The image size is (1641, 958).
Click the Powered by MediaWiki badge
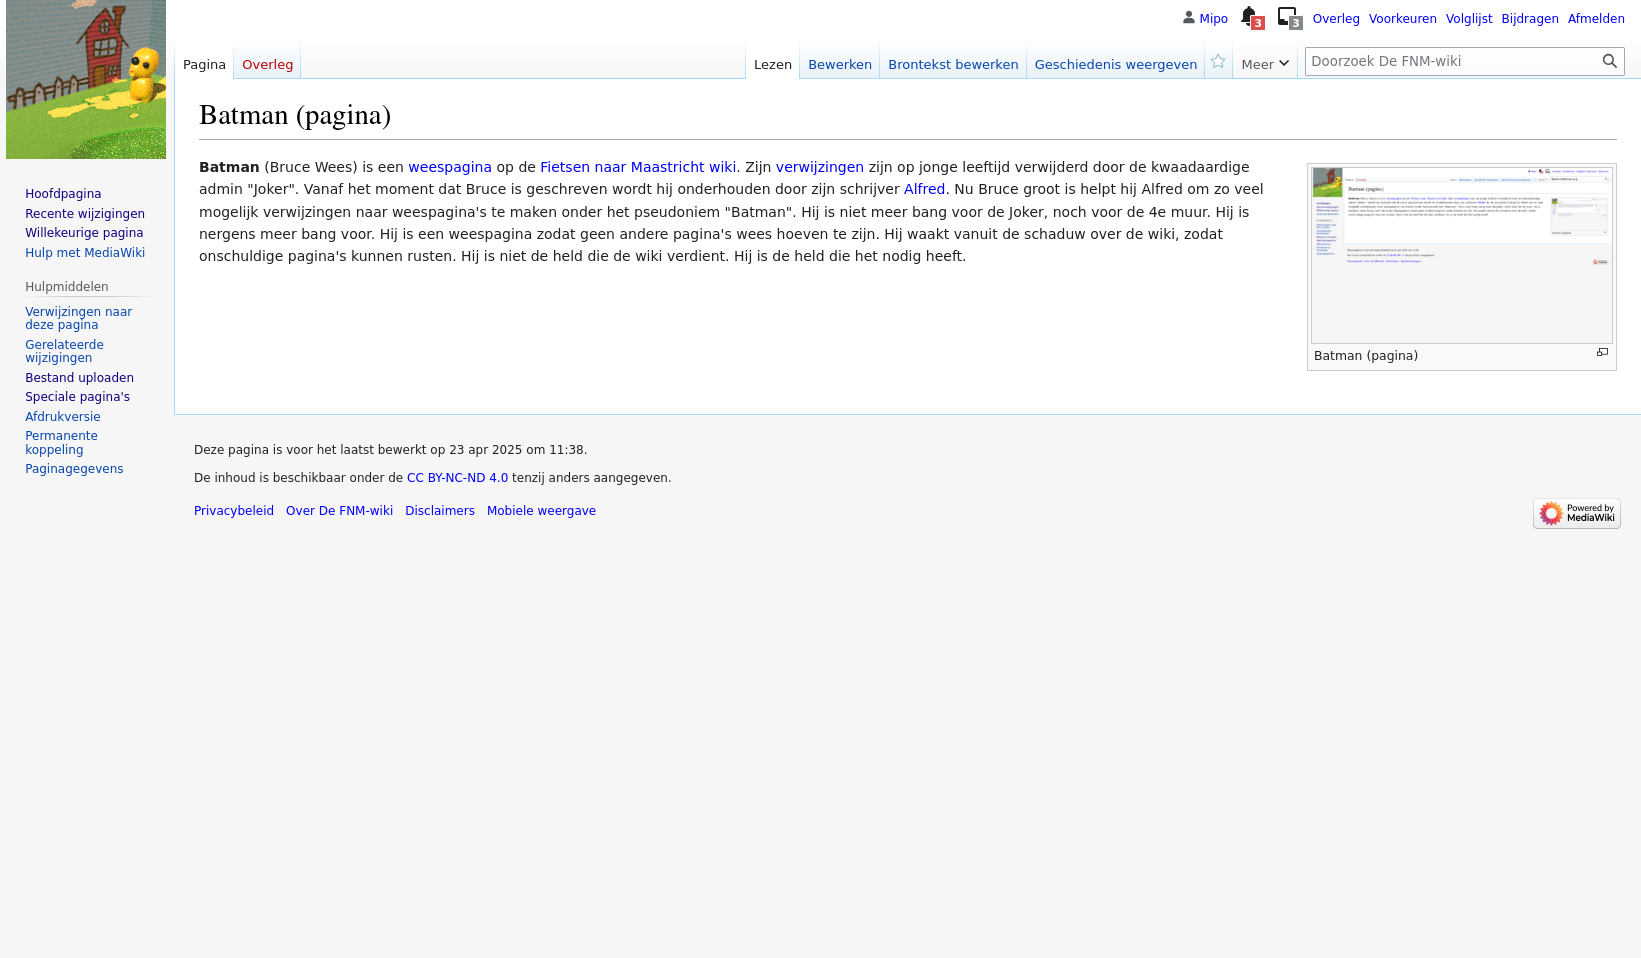point(1576,513)
